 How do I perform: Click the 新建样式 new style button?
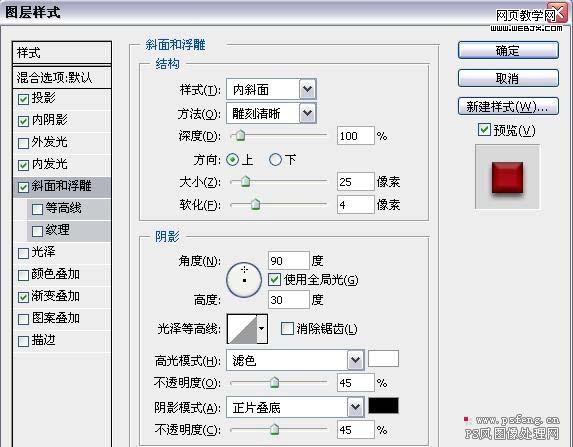[508, 106]
